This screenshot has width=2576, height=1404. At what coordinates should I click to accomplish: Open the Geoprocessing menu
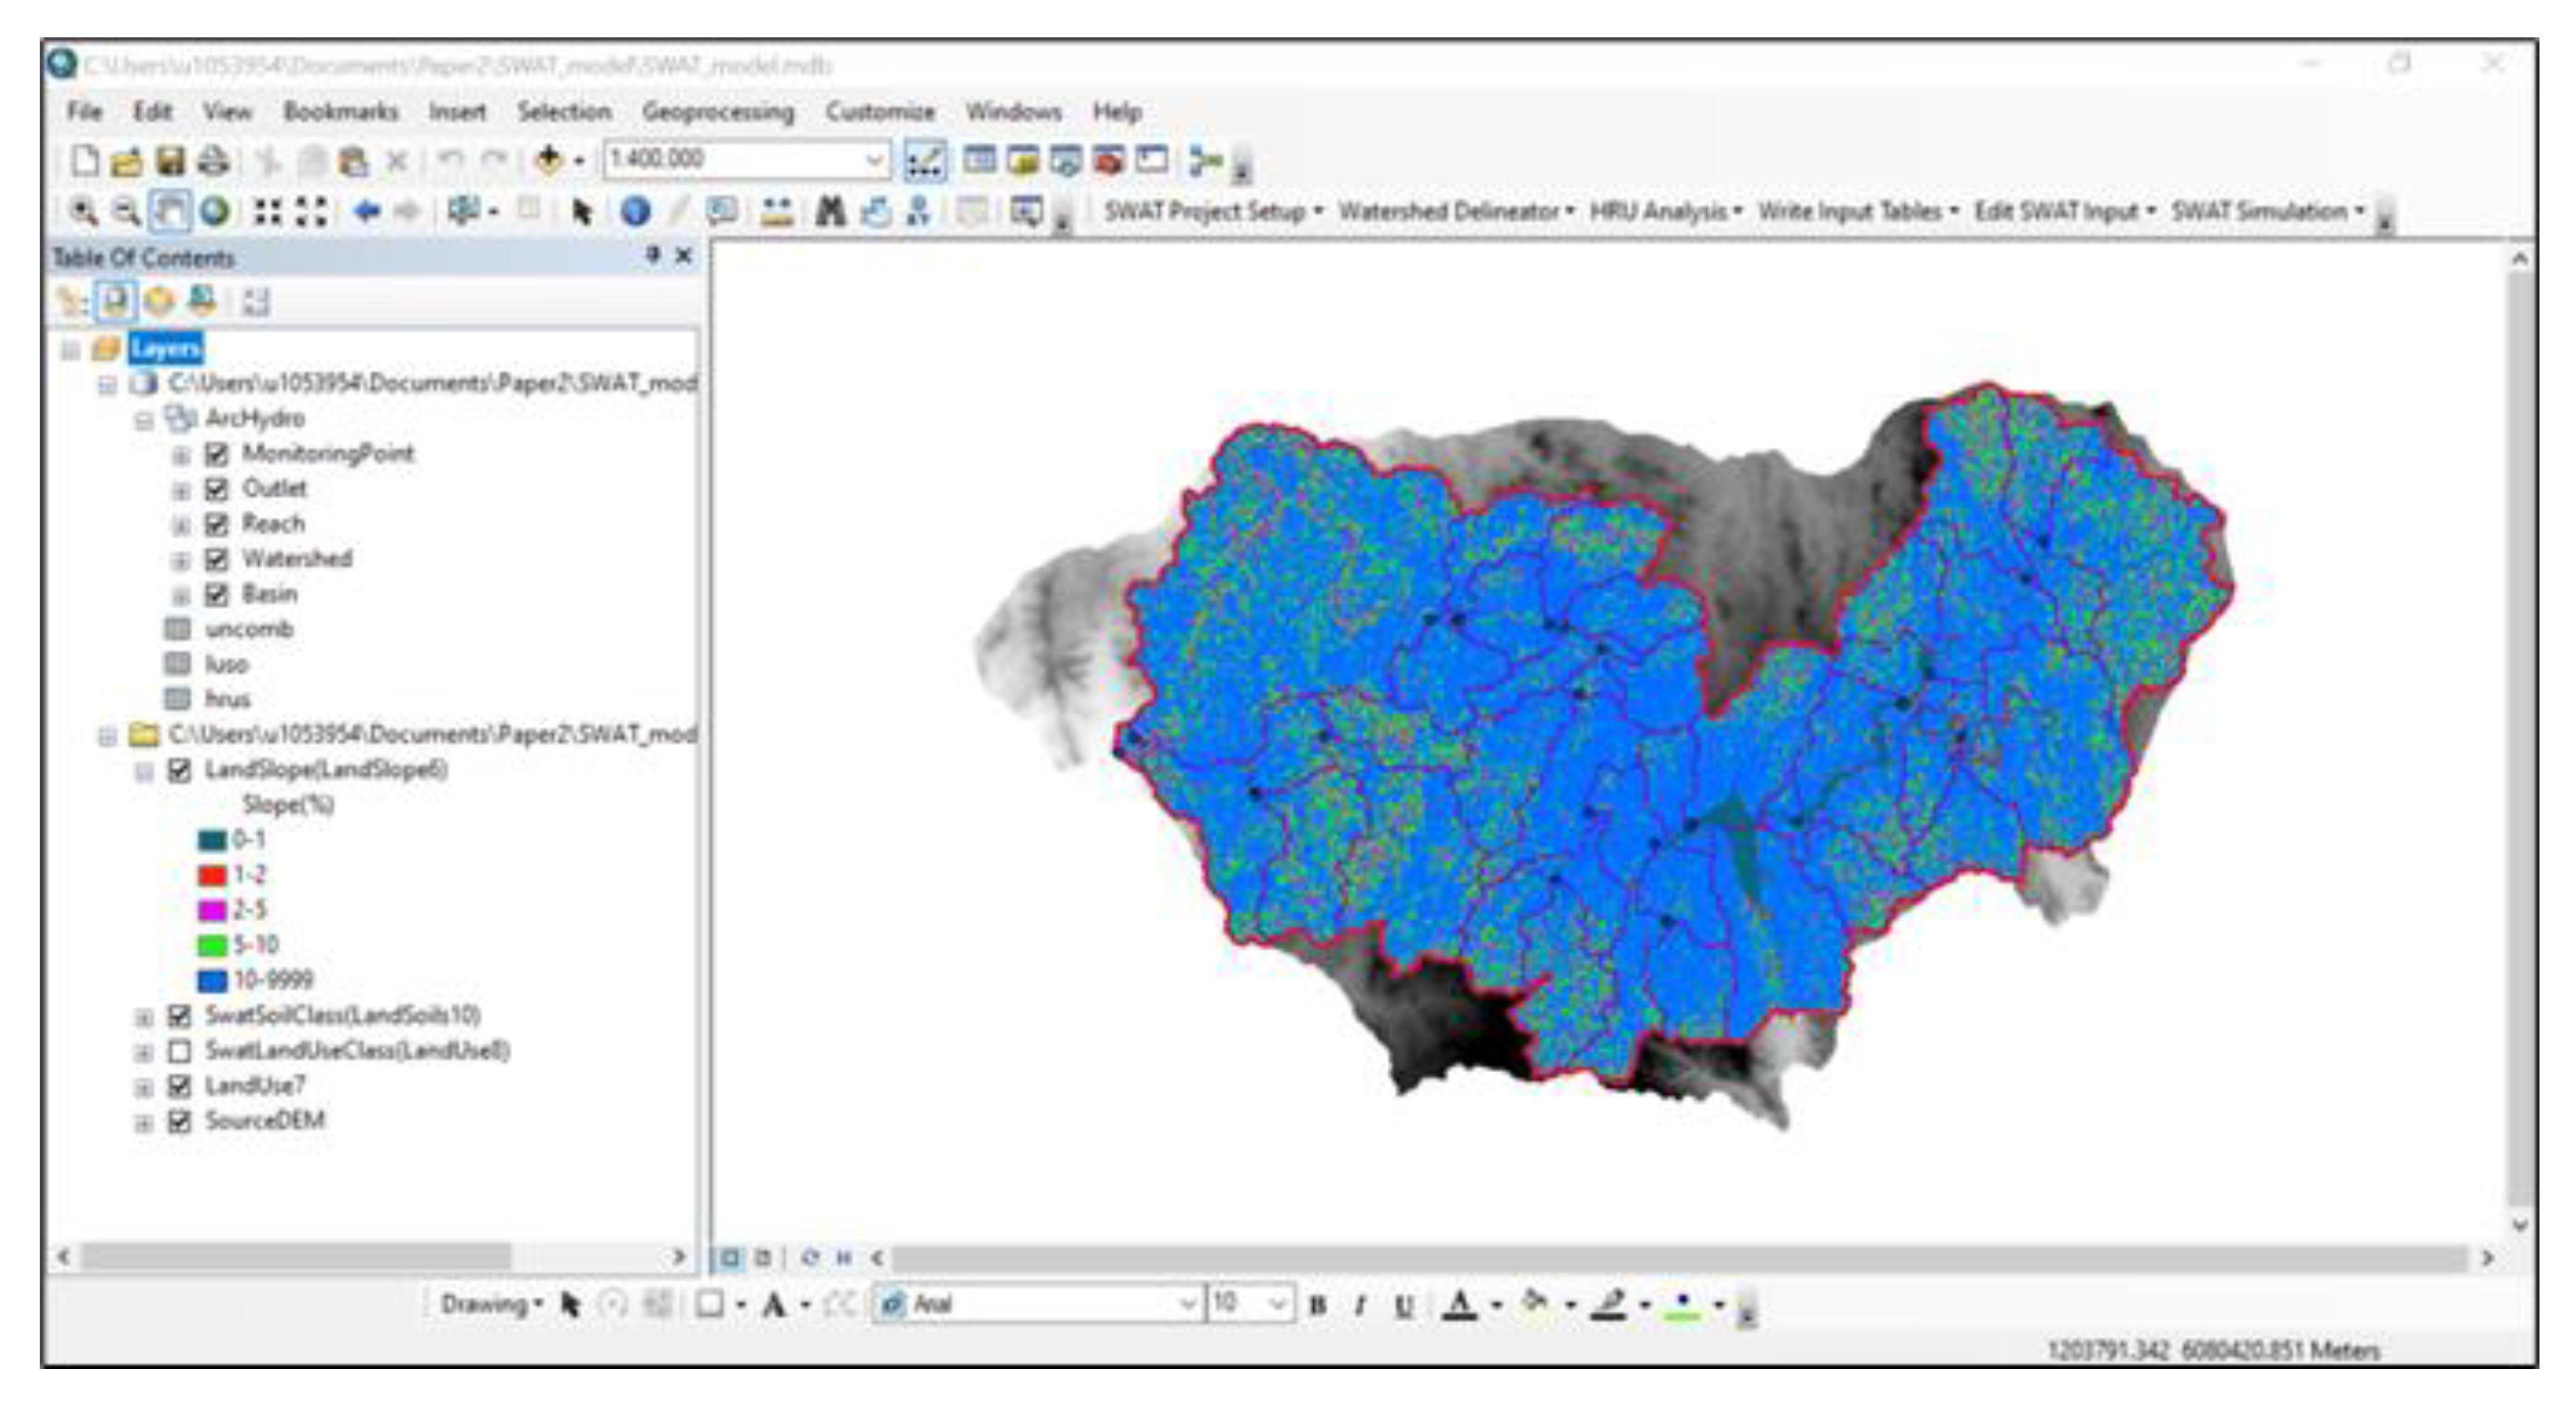tap(717, 111)
